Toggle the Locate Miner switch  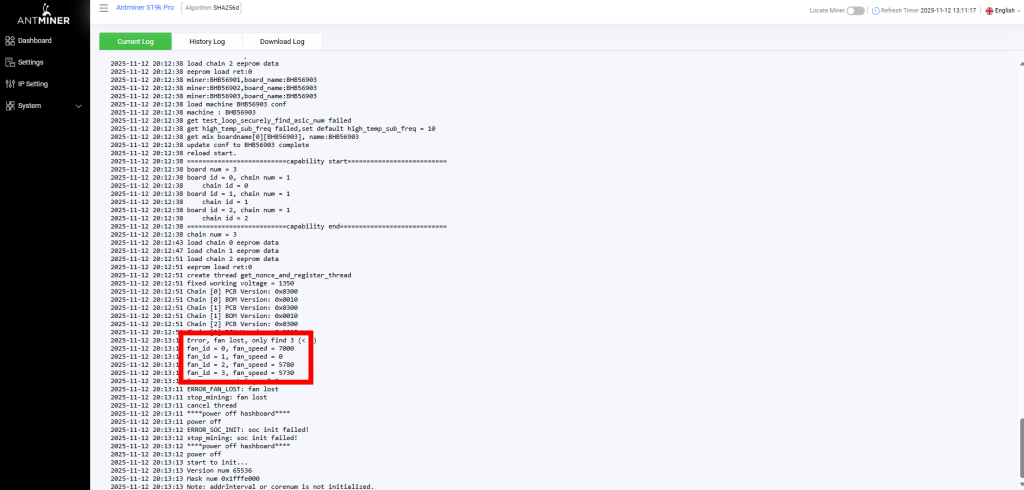click(x=856, y=11)
